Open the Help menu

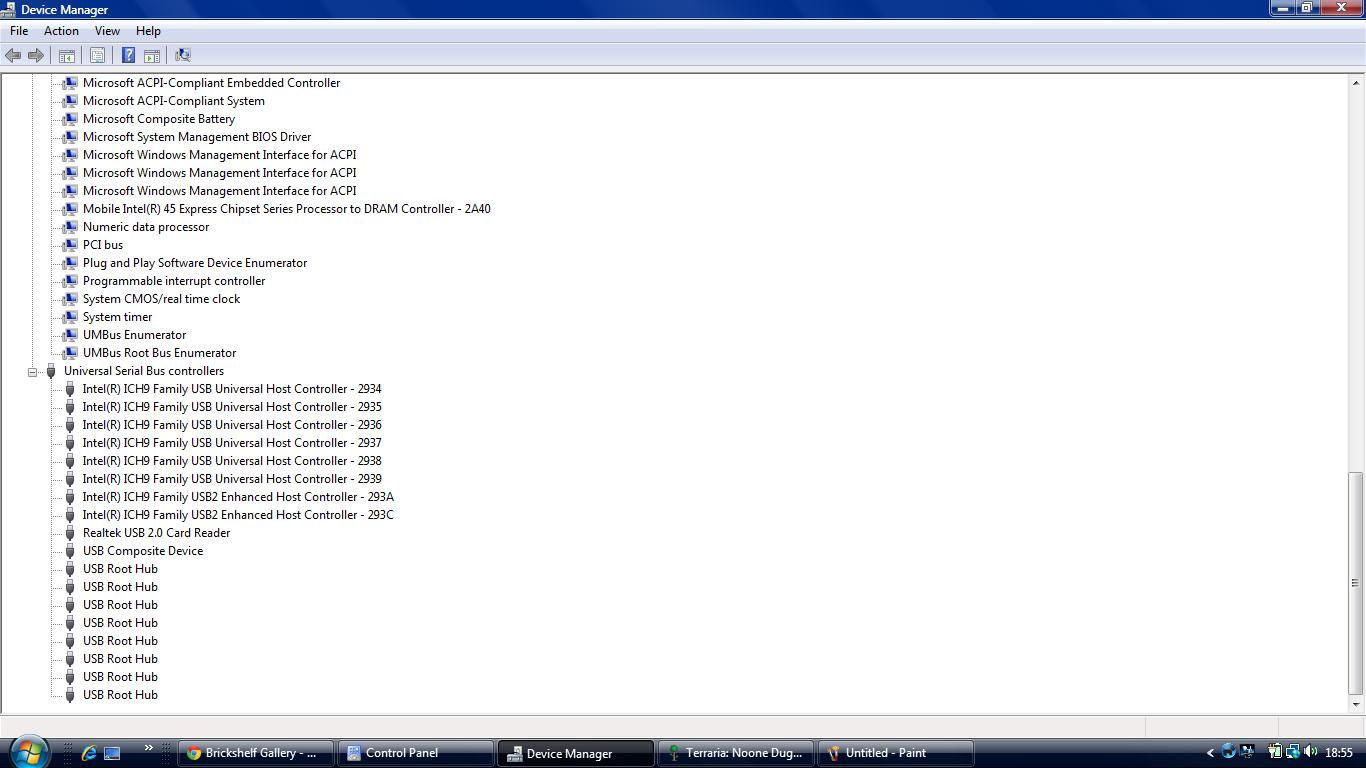[x=148, y=31]
